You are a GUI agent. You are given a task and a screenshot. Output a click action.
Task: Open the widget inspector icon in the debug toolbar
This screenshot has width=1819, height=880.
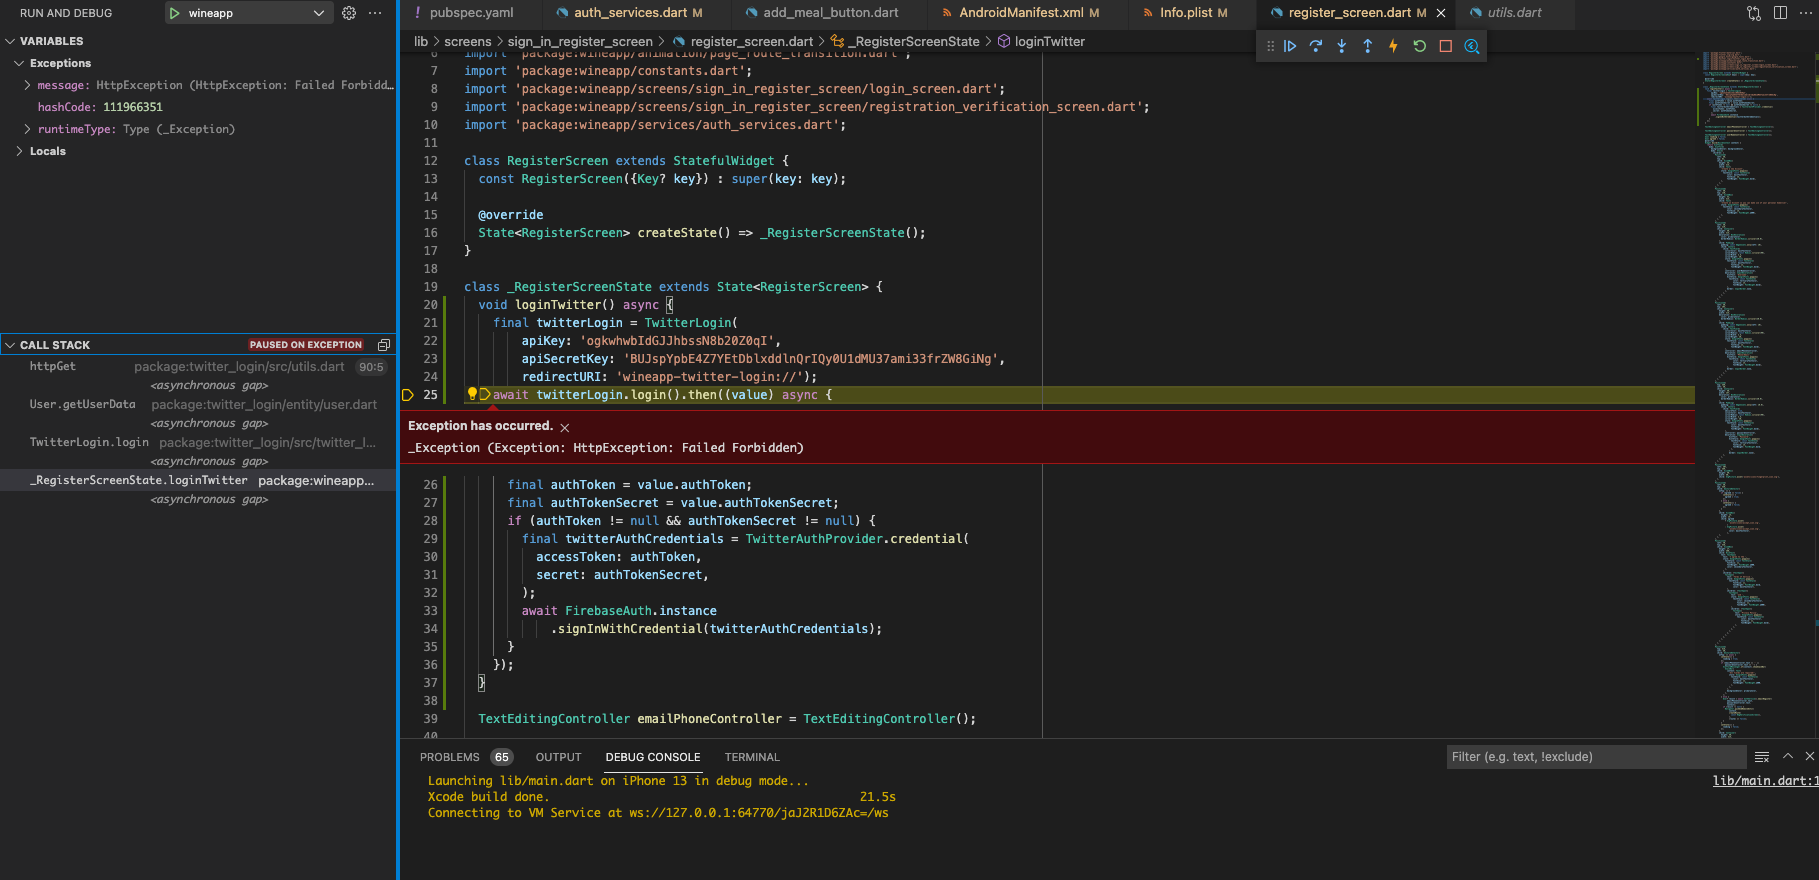1472,46
